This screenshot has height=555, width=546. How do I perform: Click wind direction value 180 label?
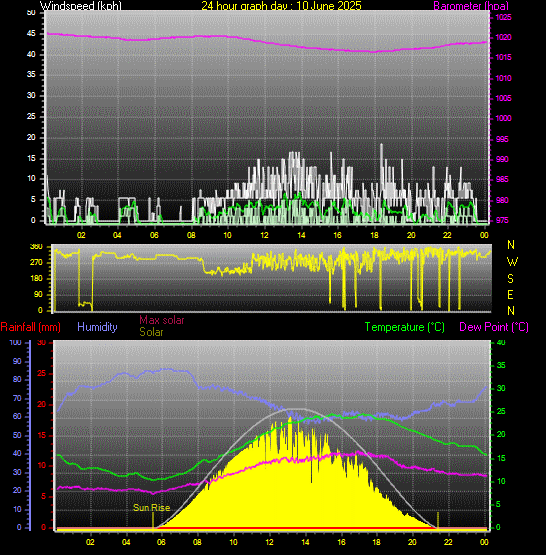[x=36, y=278]
